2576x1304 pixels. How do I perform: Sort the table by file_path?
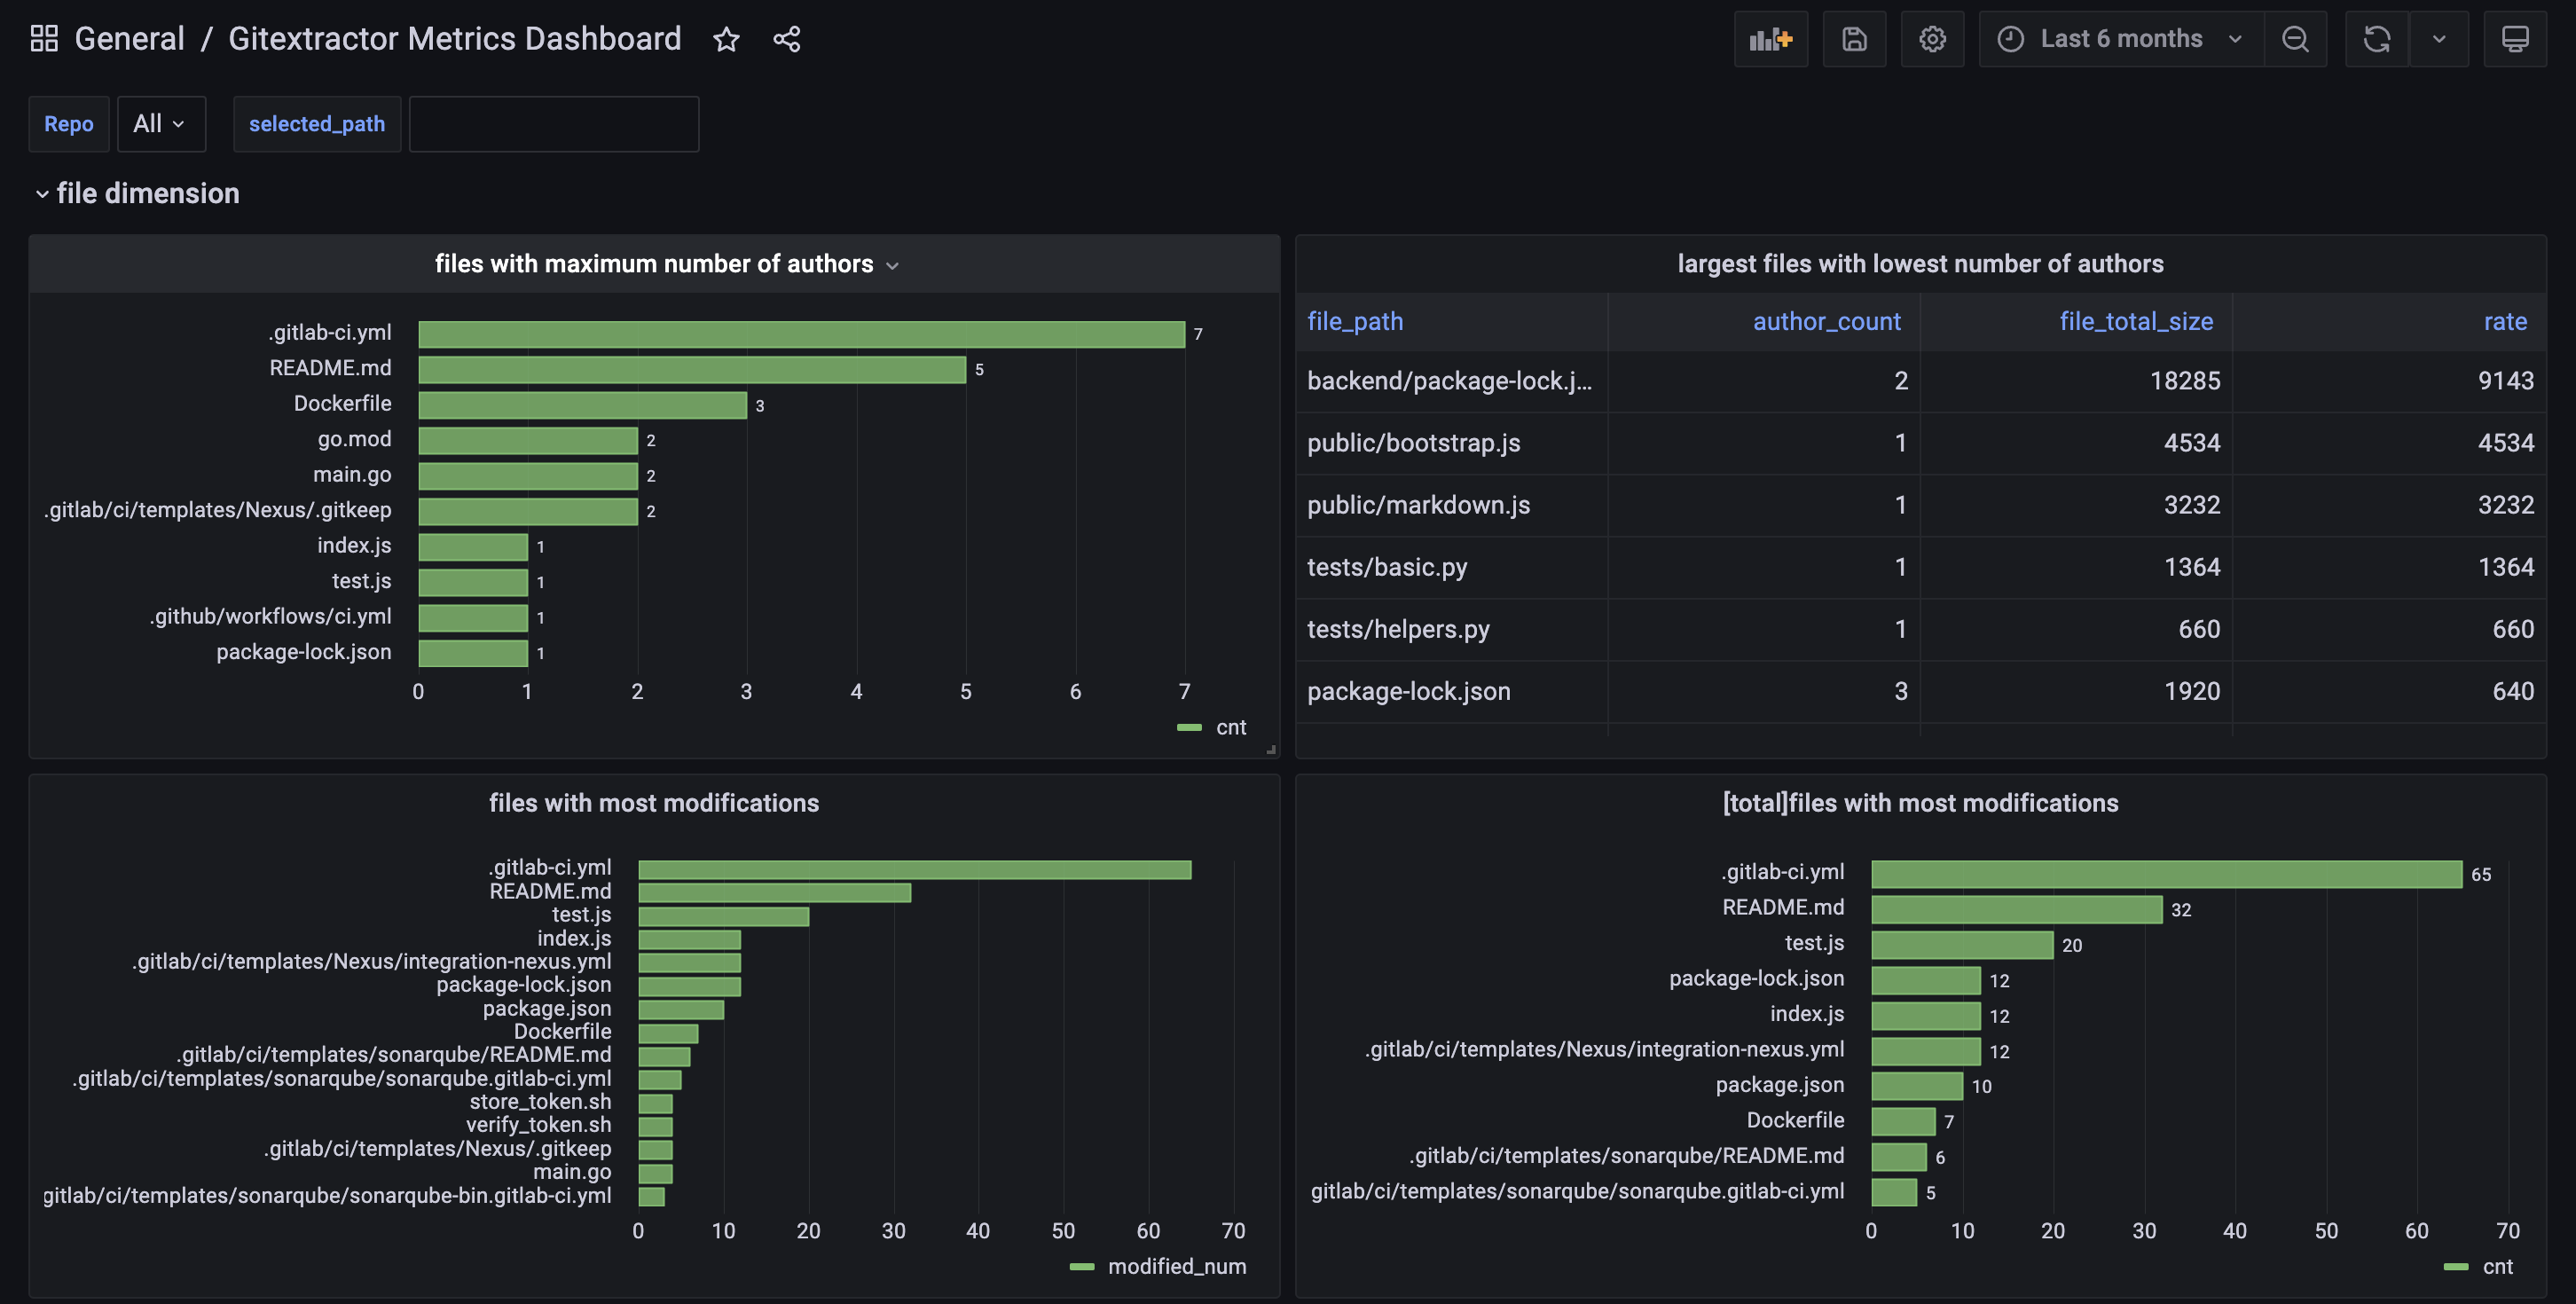coord(1354,321)
